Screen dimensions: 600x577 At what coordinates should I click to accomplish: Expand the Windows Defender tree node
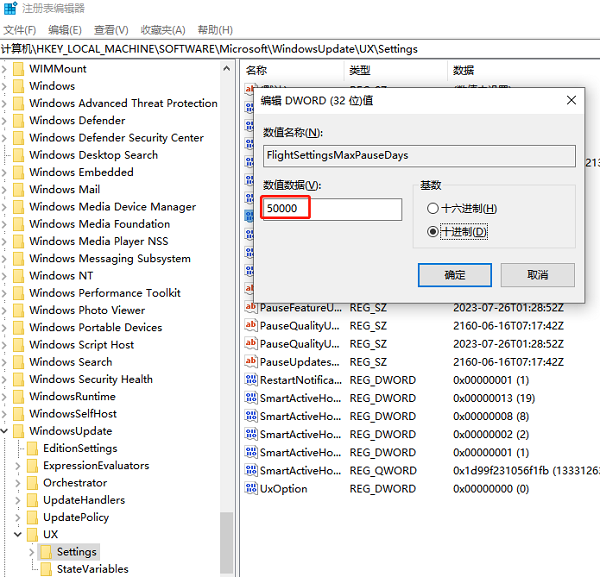[x=4, y=121]
